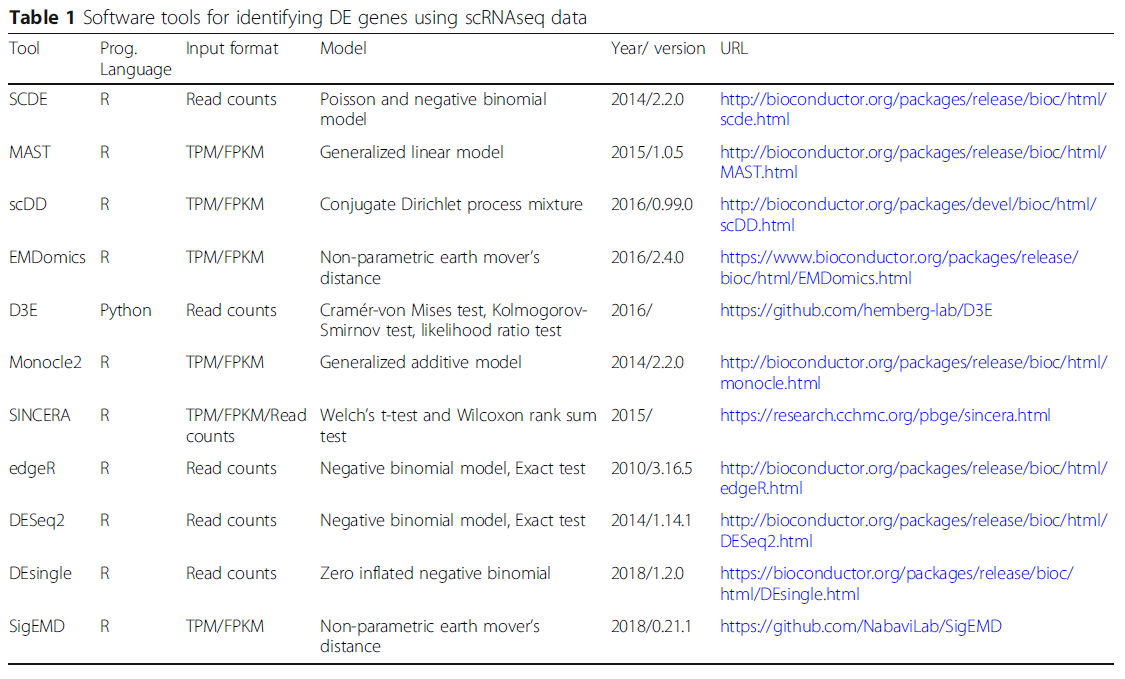Click the 'Table 1' caption label
The height and width of the screenshot is (679, 1125).
point(42,17)
